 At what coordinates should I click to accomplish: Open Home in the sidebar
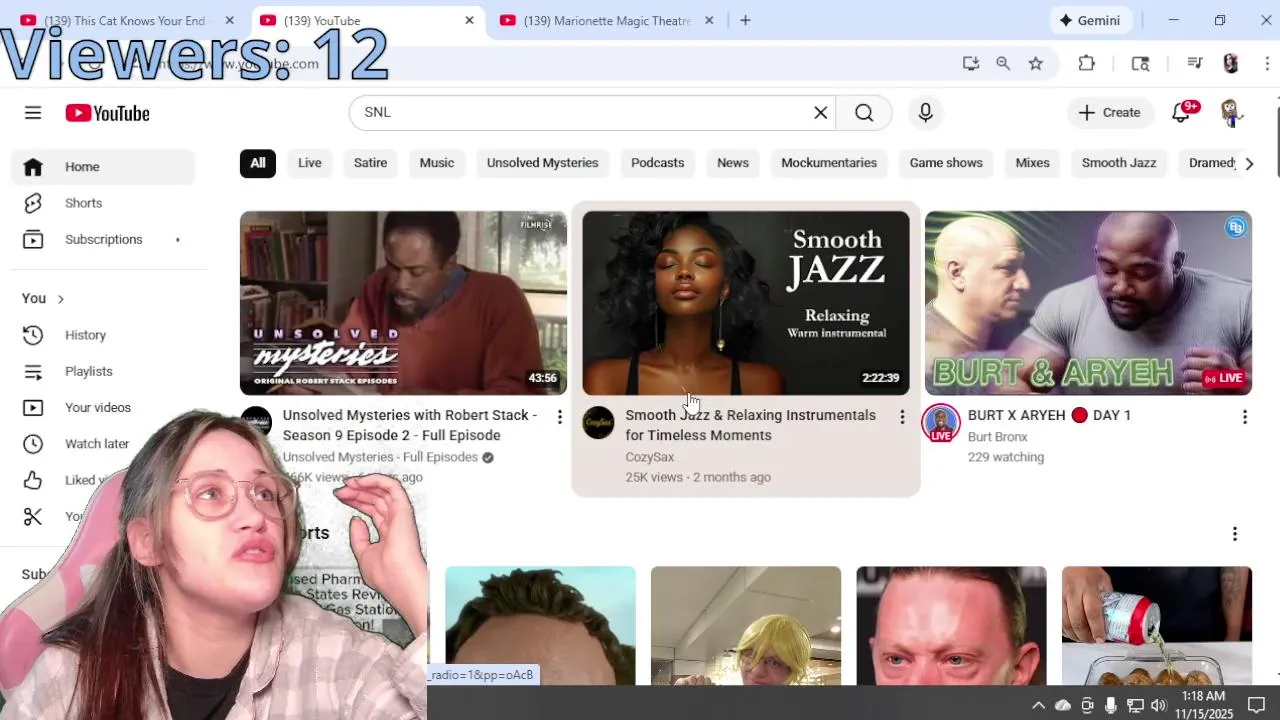click(103, 167)
